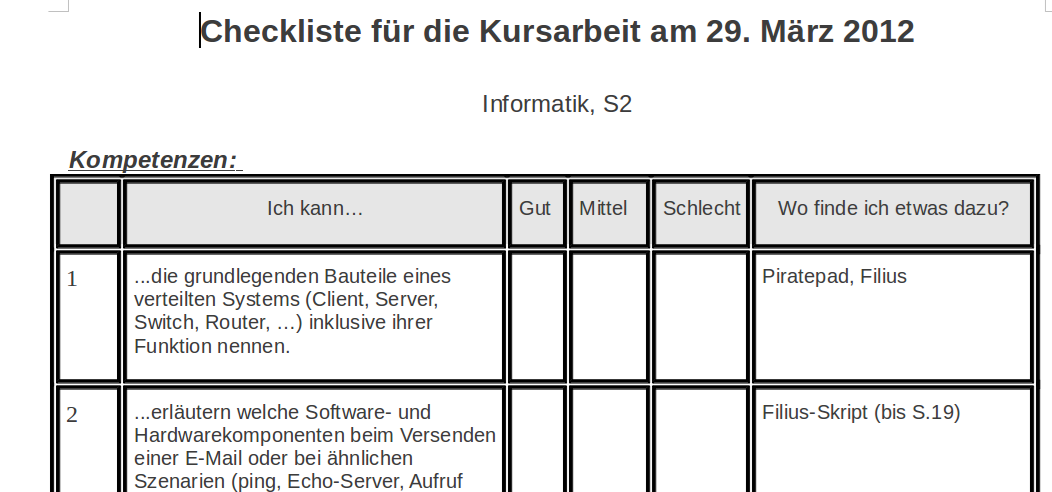Click the empty 'Mittel' cell in row 1
Viewport: 1052px width, 492px height.
(x=609, y=316)
